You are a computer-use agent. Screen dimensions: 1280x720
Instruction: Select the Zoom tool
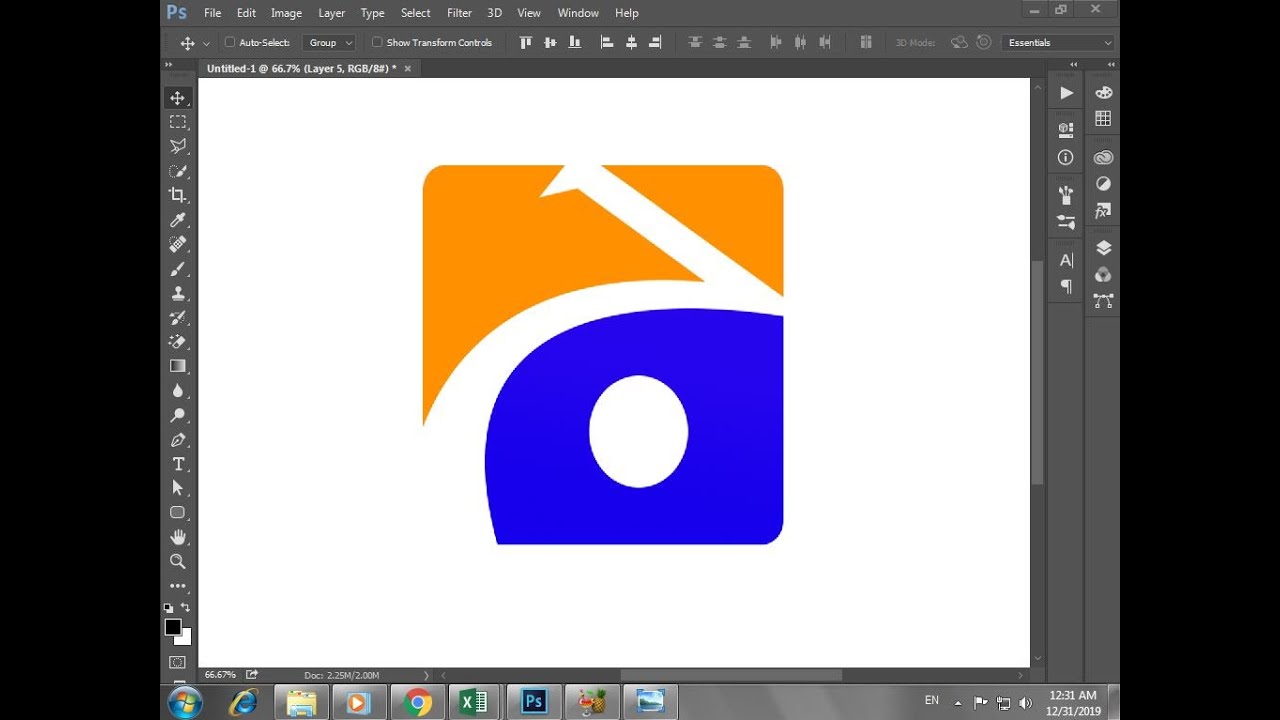pyautogui.click(x=178, y=562)
